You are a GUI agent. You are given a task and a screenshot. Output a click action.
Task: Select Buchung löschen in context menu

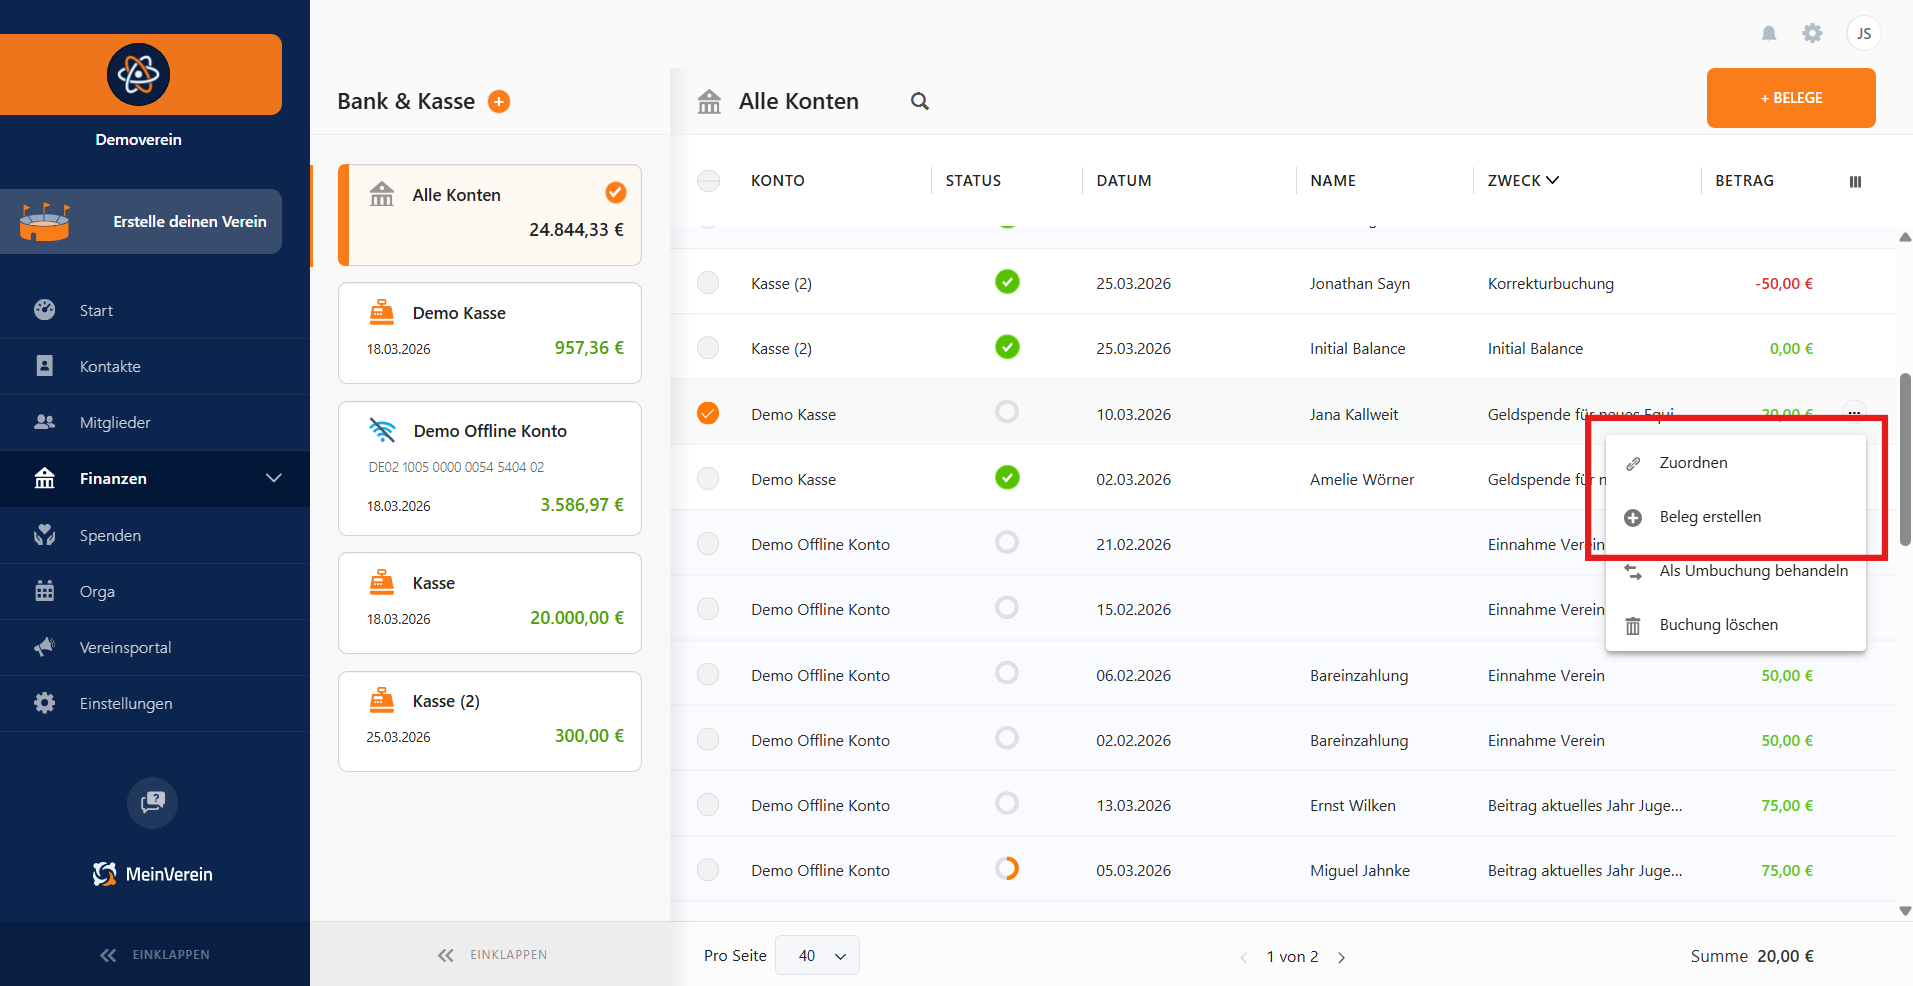[1718, 625]
